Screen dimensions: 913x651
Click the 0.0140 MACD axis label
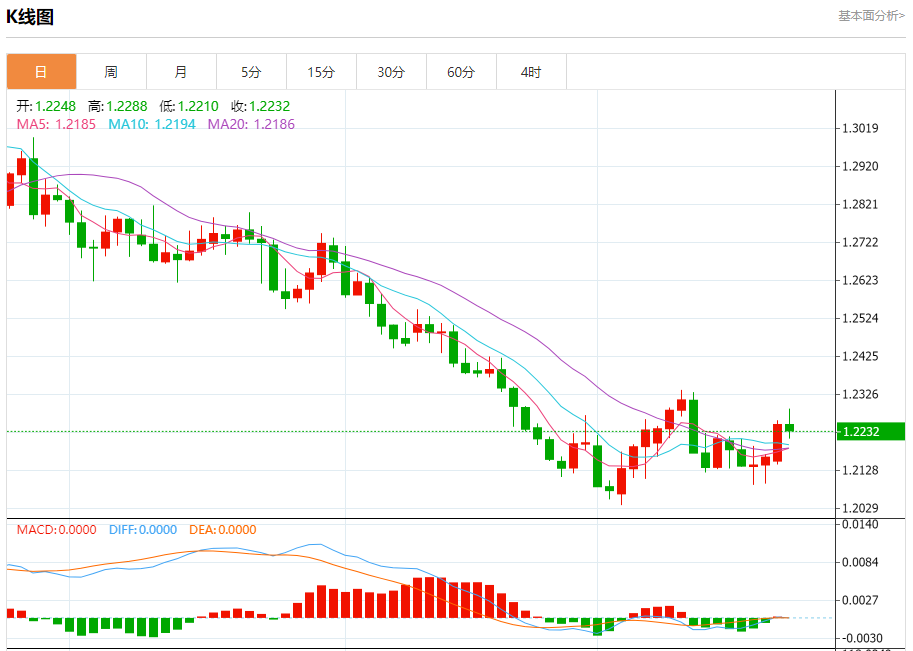click(861, 524)
